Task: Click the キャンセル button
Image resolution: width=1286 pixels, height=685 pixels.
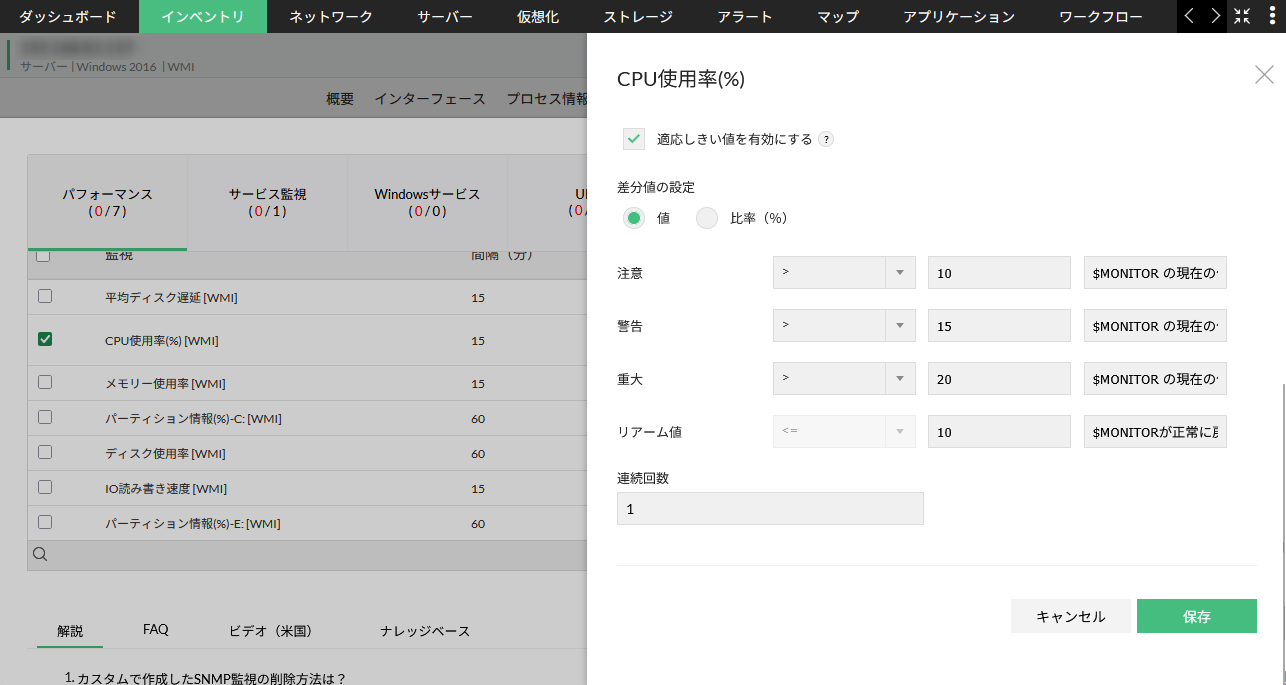Action: click(1070, 616)
